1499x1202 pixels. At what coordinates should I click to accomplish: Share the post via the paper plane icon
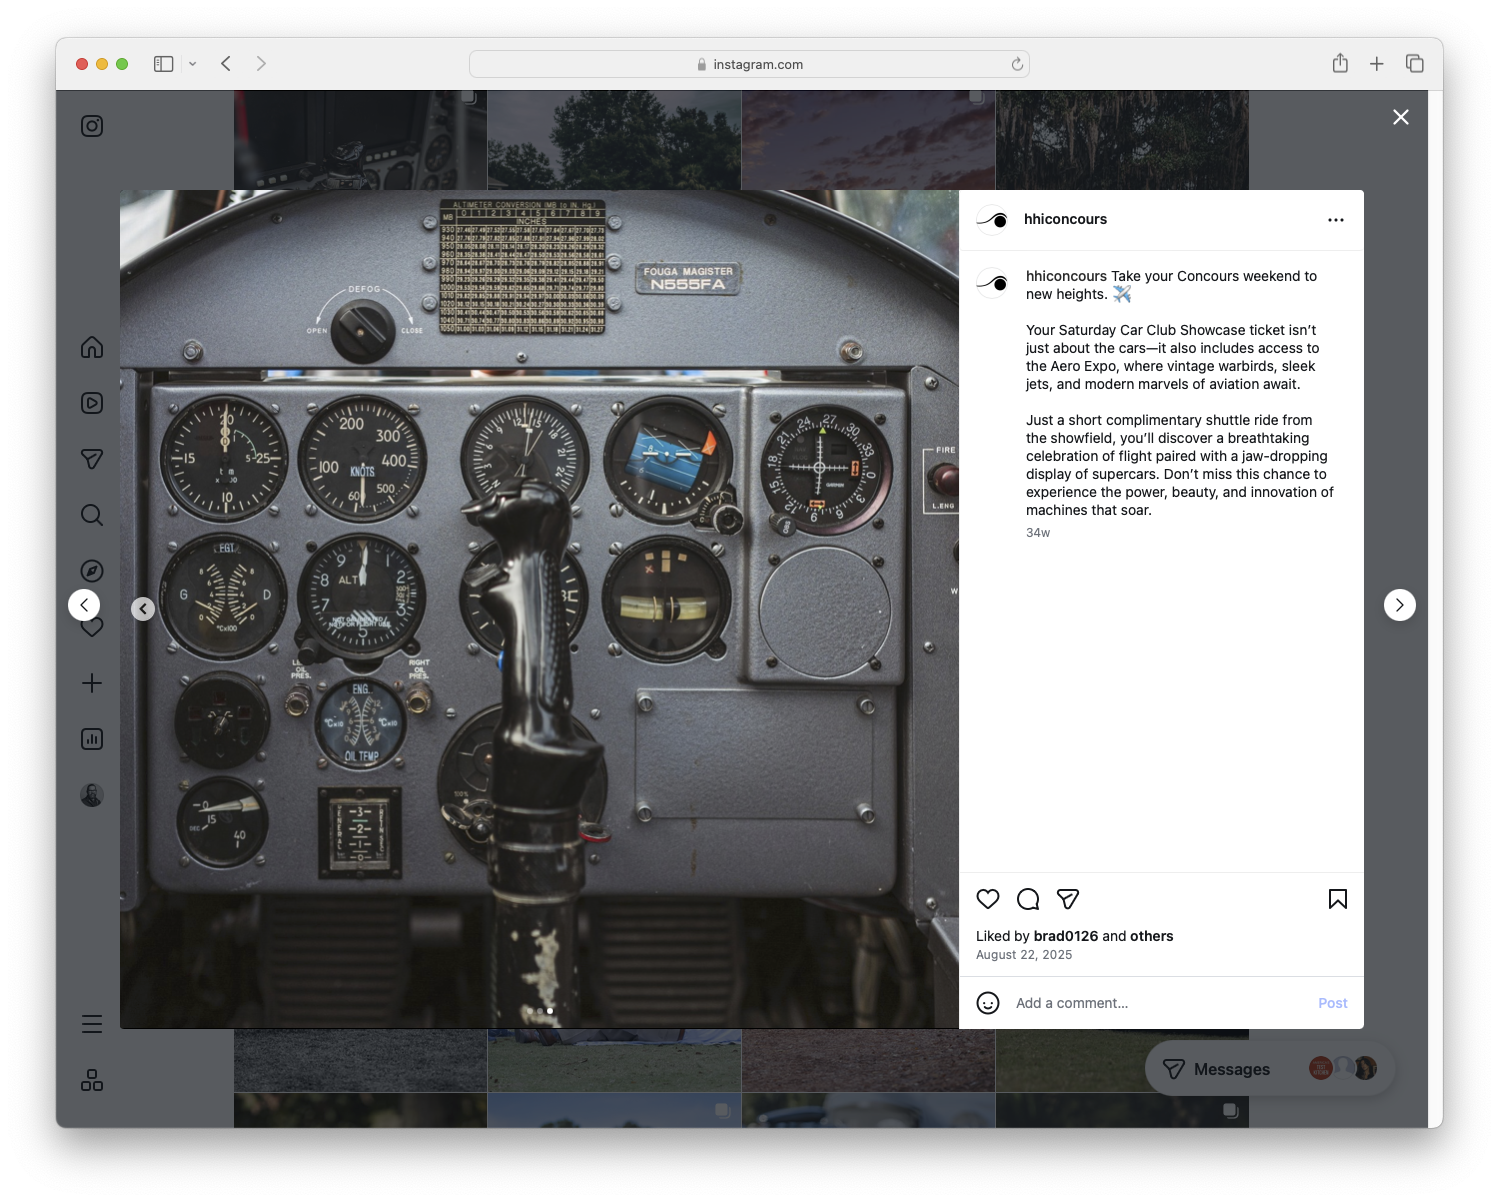[1068, 899]
